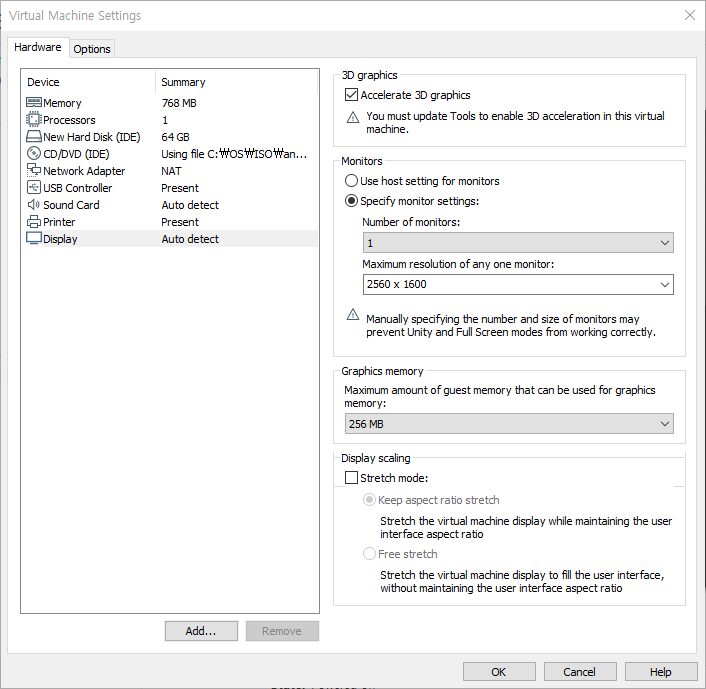Screen dimensions: 706x689
Task: Click the NAT network summary value
Action: tap(172, 171)
